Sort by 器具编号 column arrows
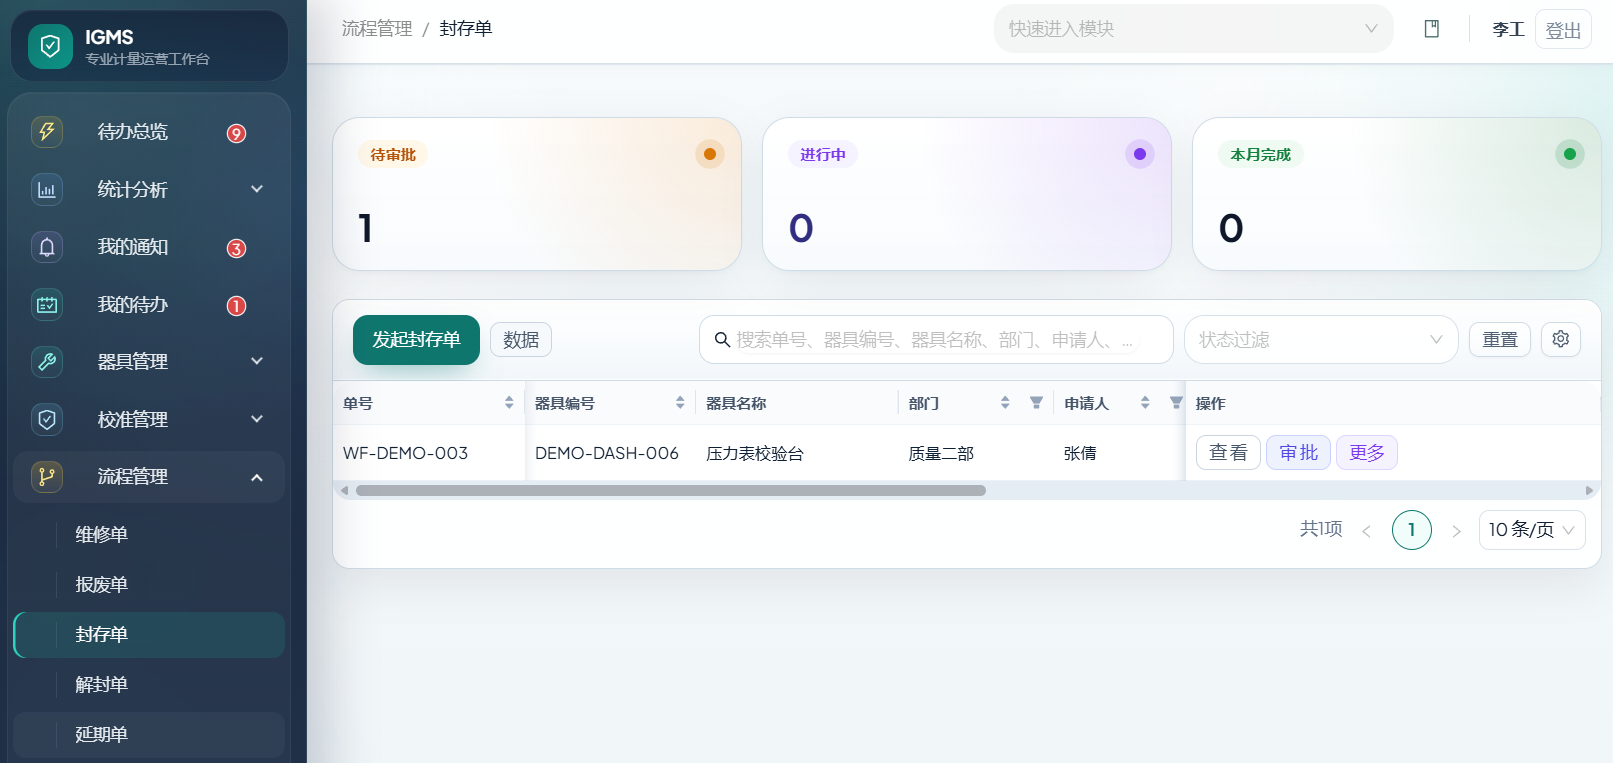This screenshot has height=763, width=1613. tap(680, 403)
